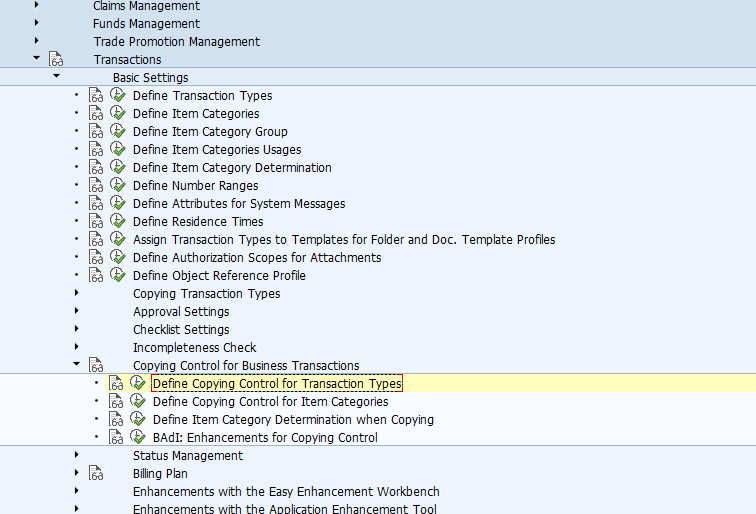Image resolution: width=756 pixels, height=514 pixels.
Task: Expand the Status Management node
Action: [76, 455]
